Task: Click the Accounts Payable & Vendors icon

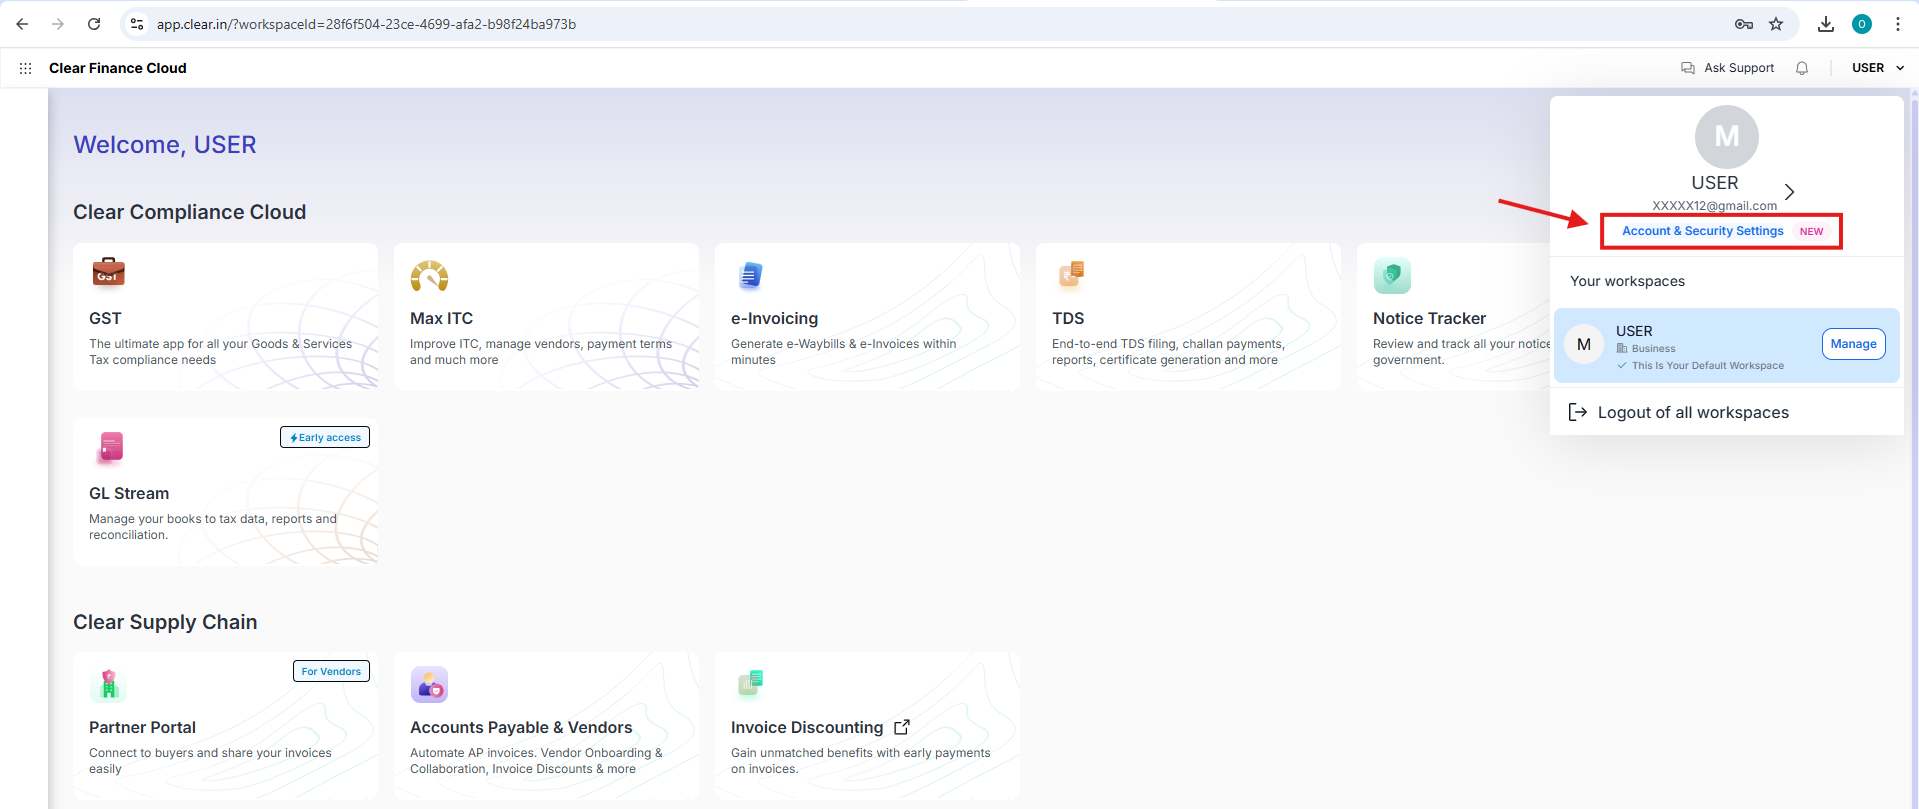Action: (429, 685)
